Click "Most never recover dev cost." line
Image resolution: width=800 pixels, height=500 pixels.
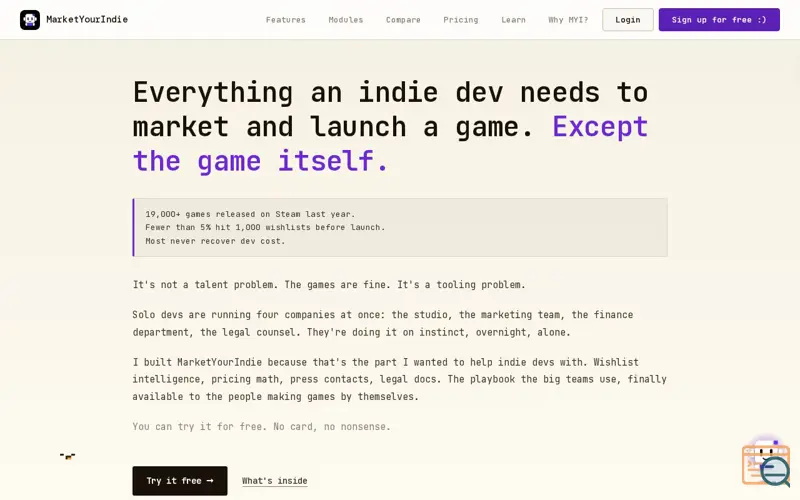coord(215,241)
